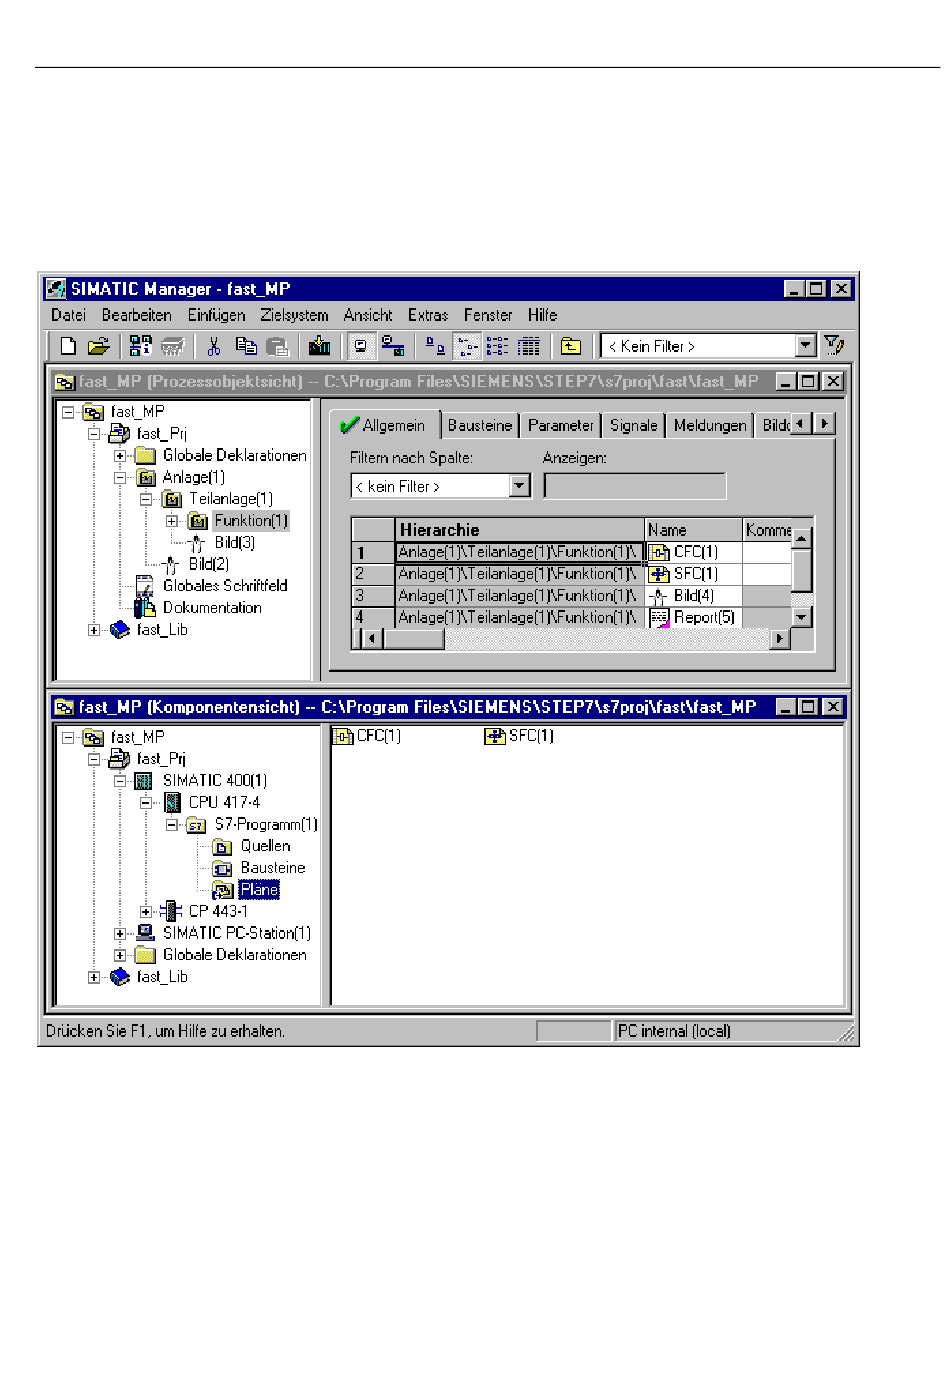Click the New project toolbar icon

click(68, 346)
